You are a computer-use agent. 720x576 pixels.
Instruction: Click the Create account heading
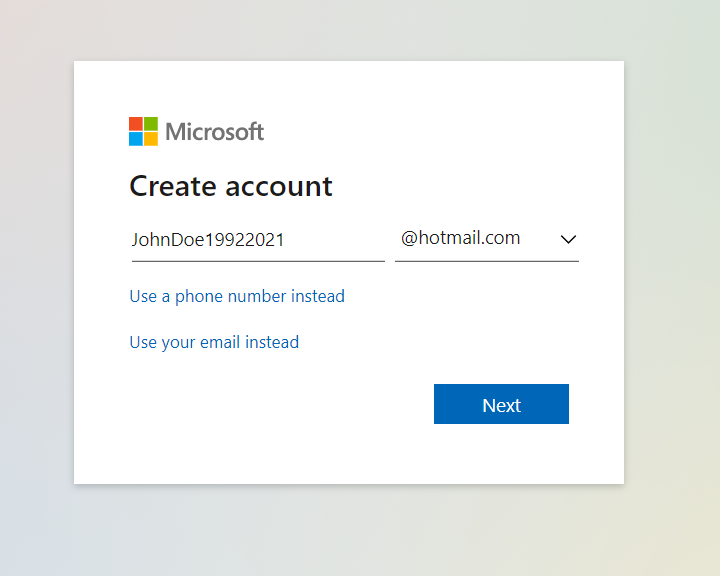(x=231, y=186)
